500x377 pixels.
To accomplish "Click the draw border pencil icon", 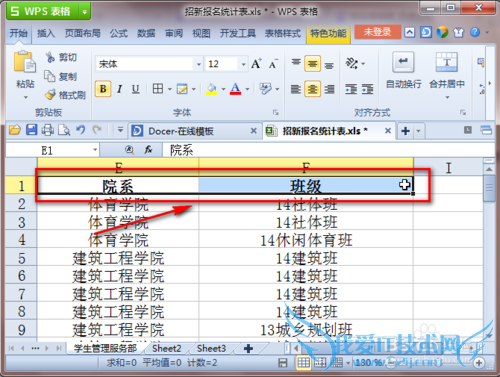I will point(182,89).
